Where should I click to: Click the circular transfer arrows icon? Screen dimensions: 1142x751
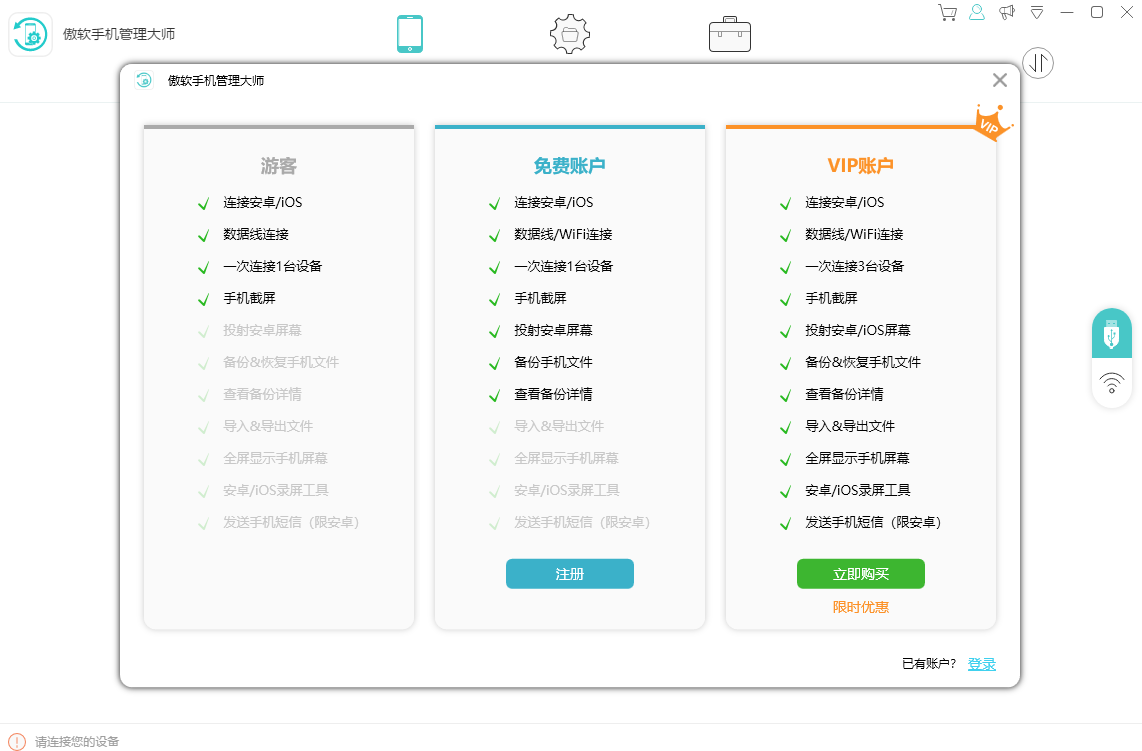1038,63
